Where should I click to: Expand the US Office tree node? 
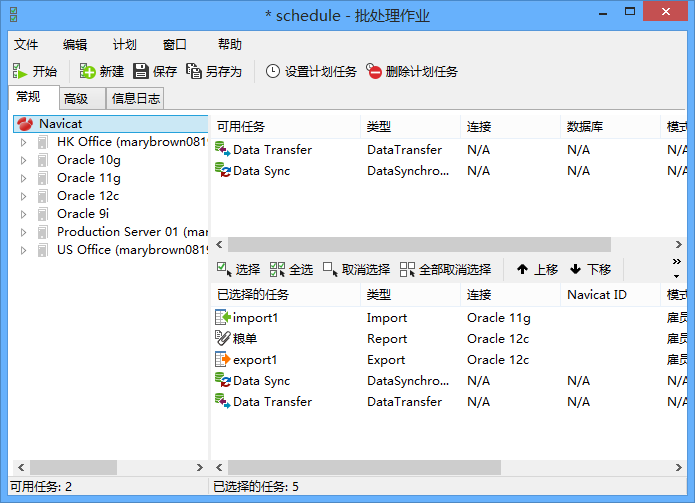tap(23, 250)
